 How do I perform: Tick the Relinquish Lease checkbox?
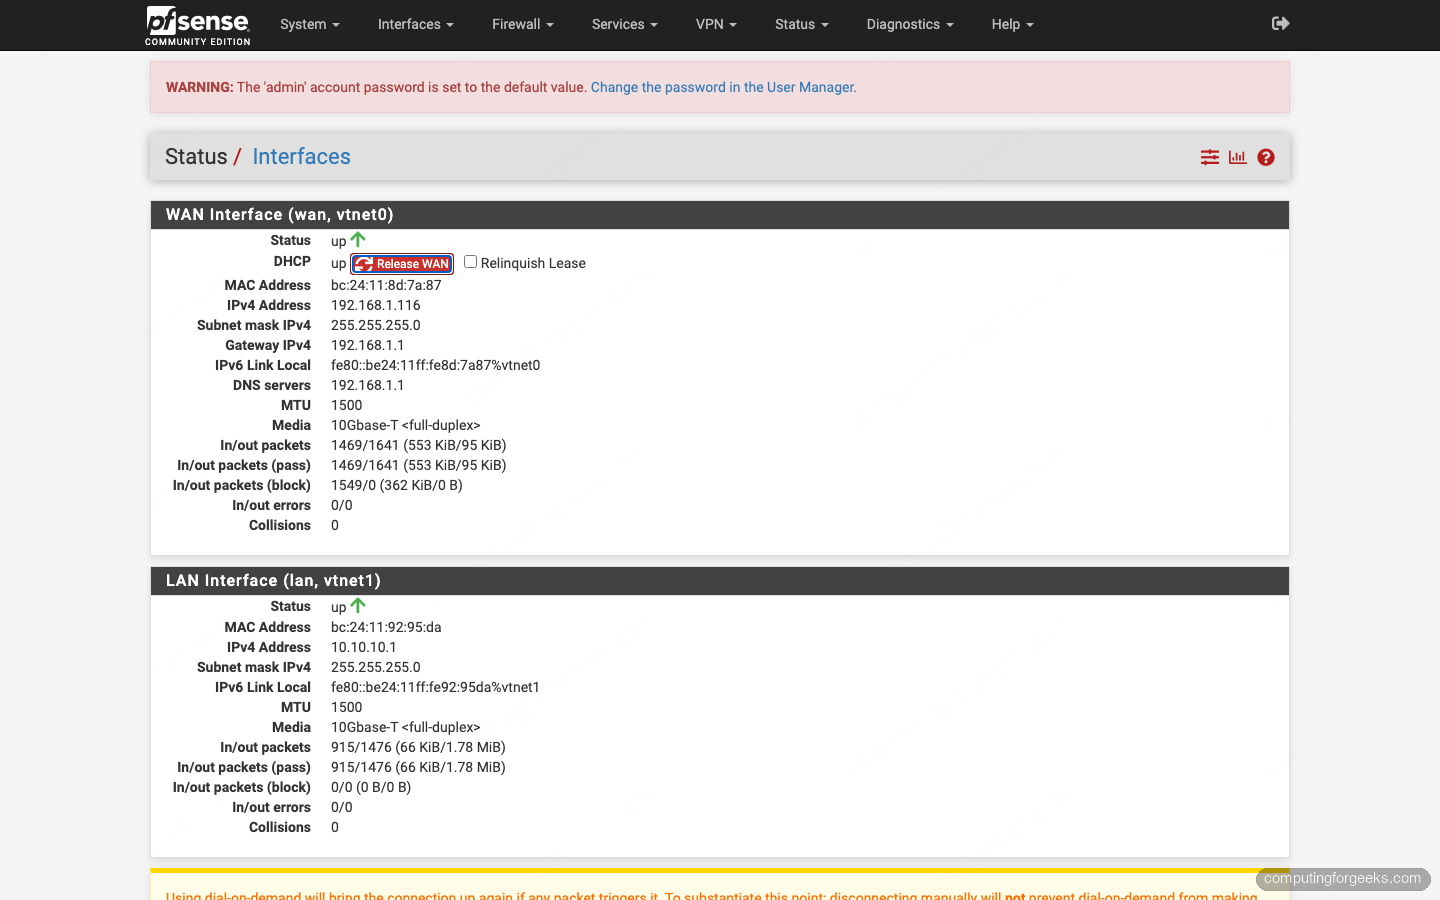(x=470, y=261)
